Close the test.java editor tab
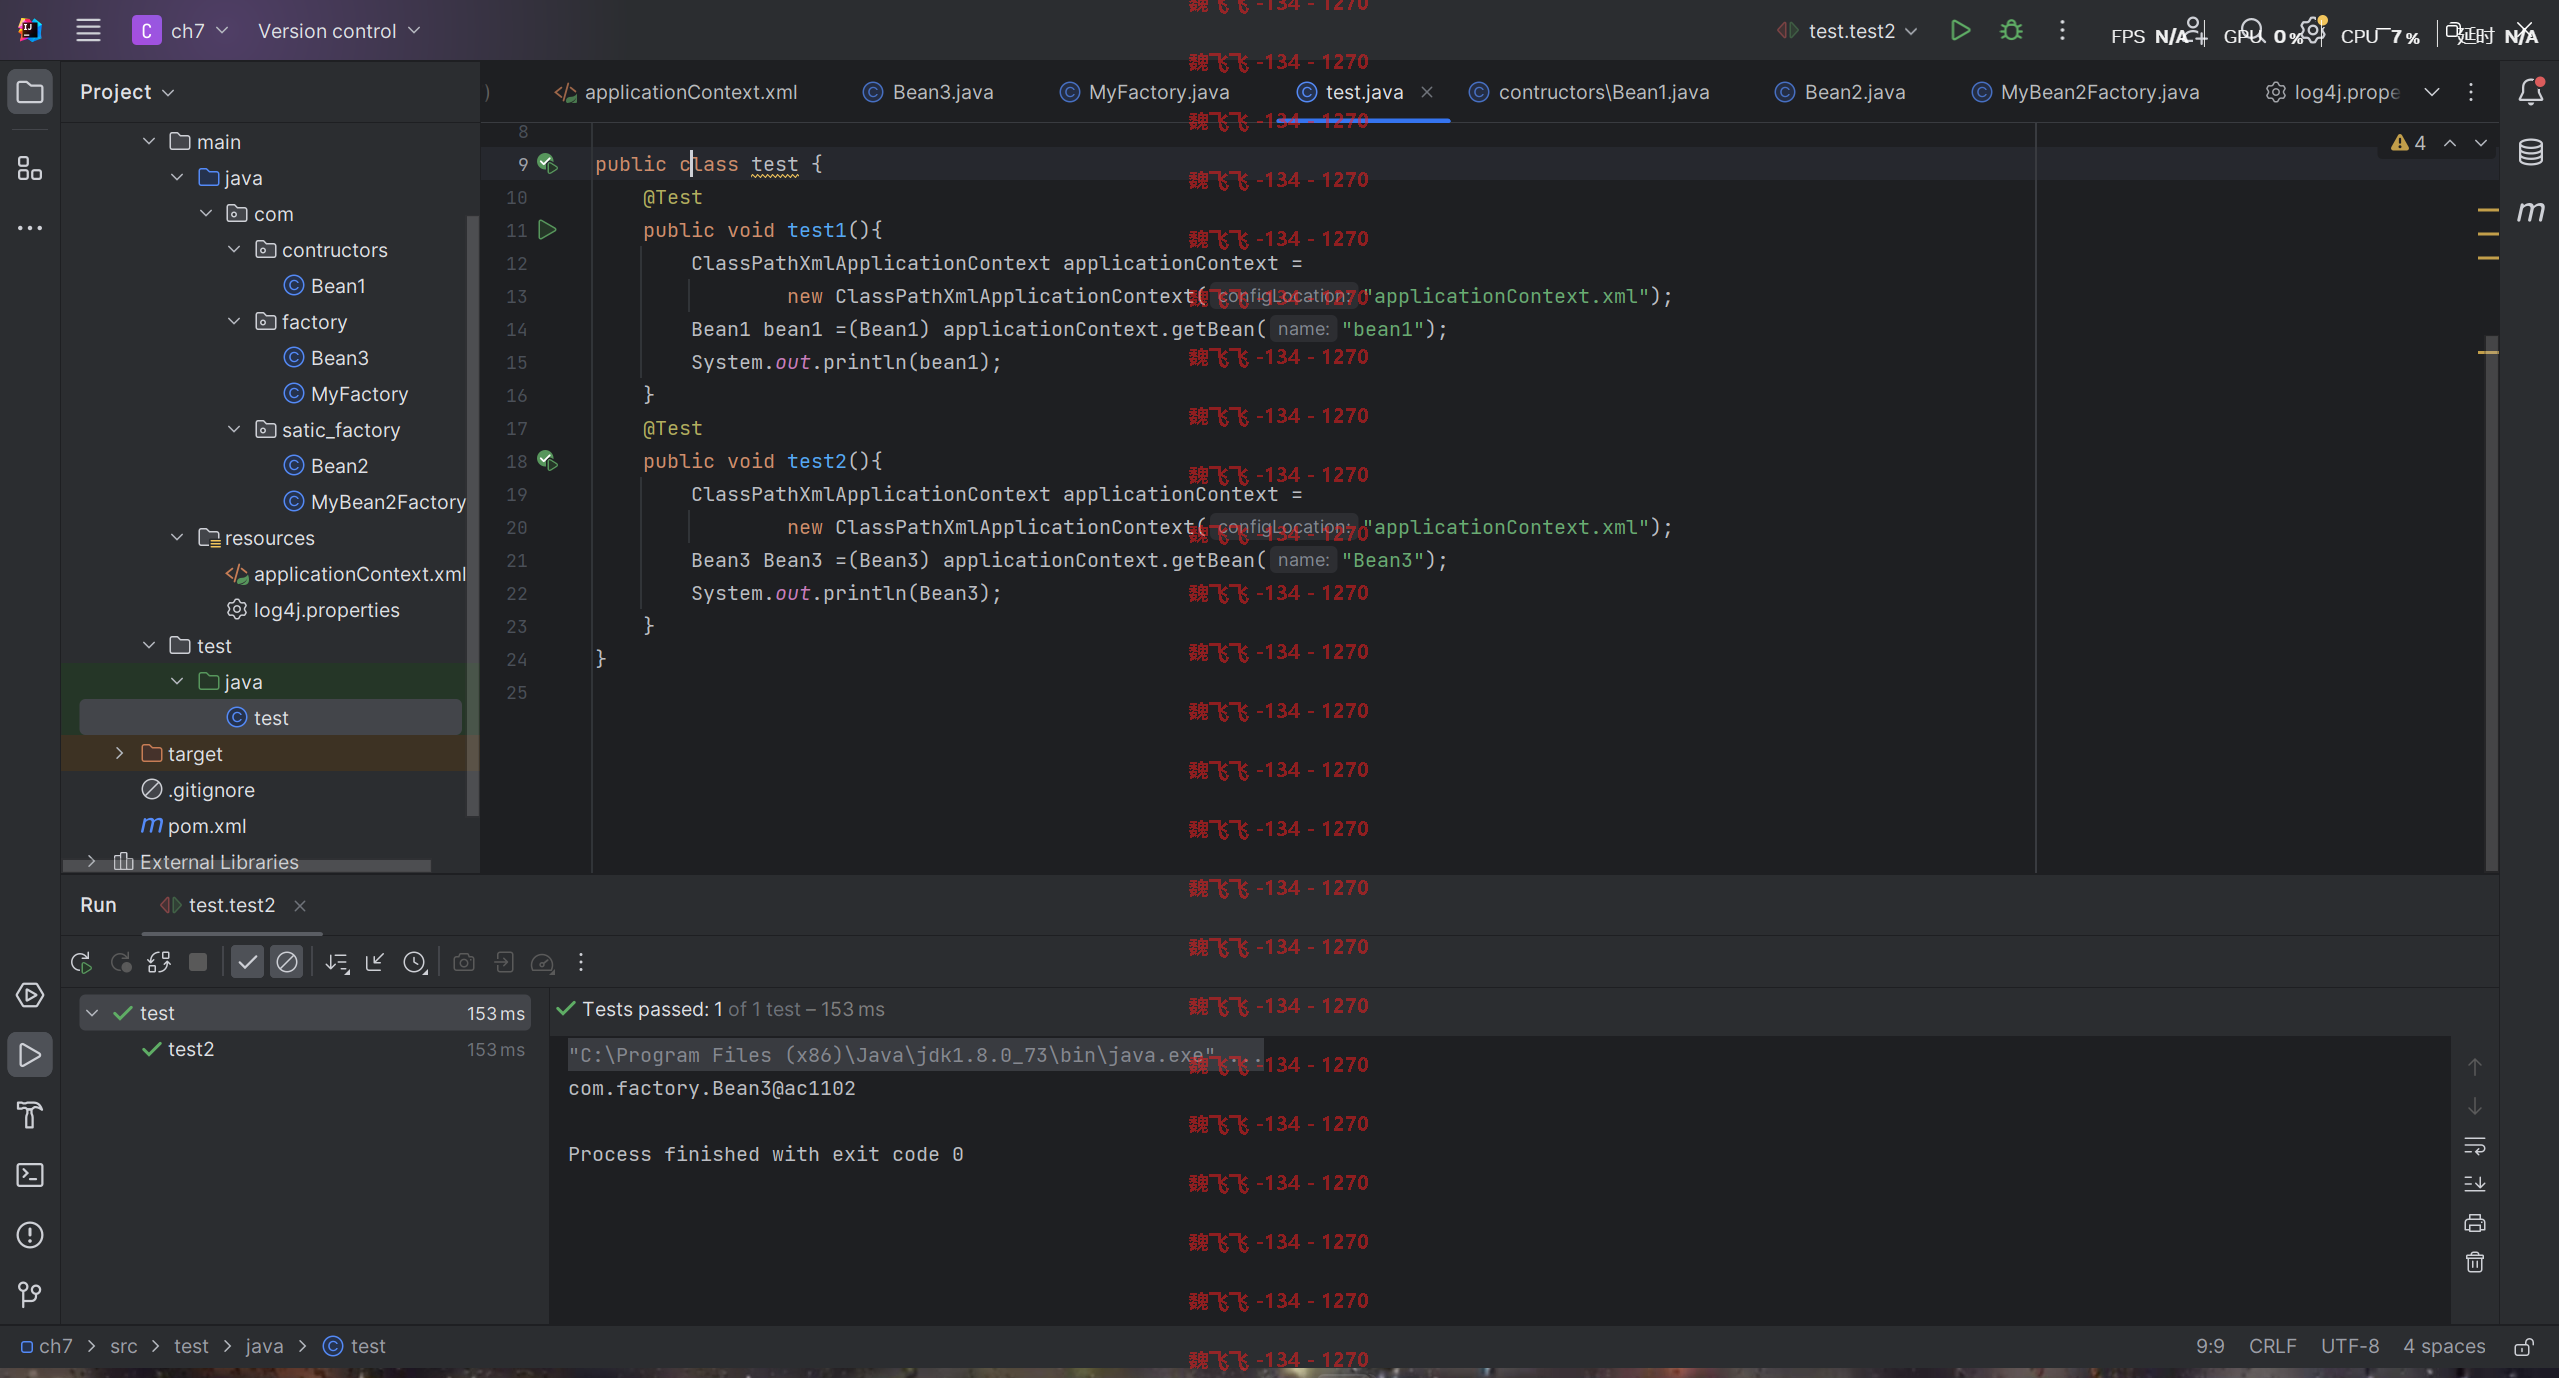The height and width of the screenshot is (1378, 2559). pyautogui.click(x=1427, y=92)
